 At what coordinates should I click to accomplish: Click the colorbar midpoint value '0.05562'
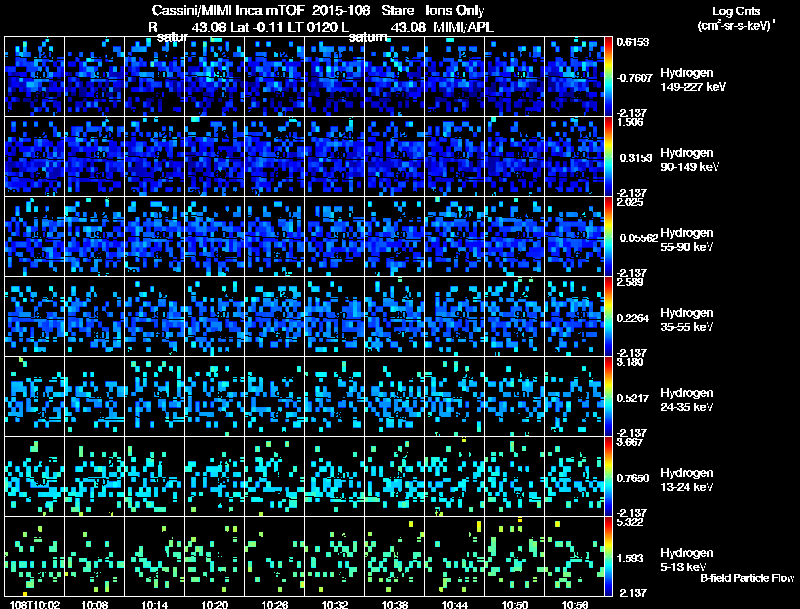tap(638, 238)
